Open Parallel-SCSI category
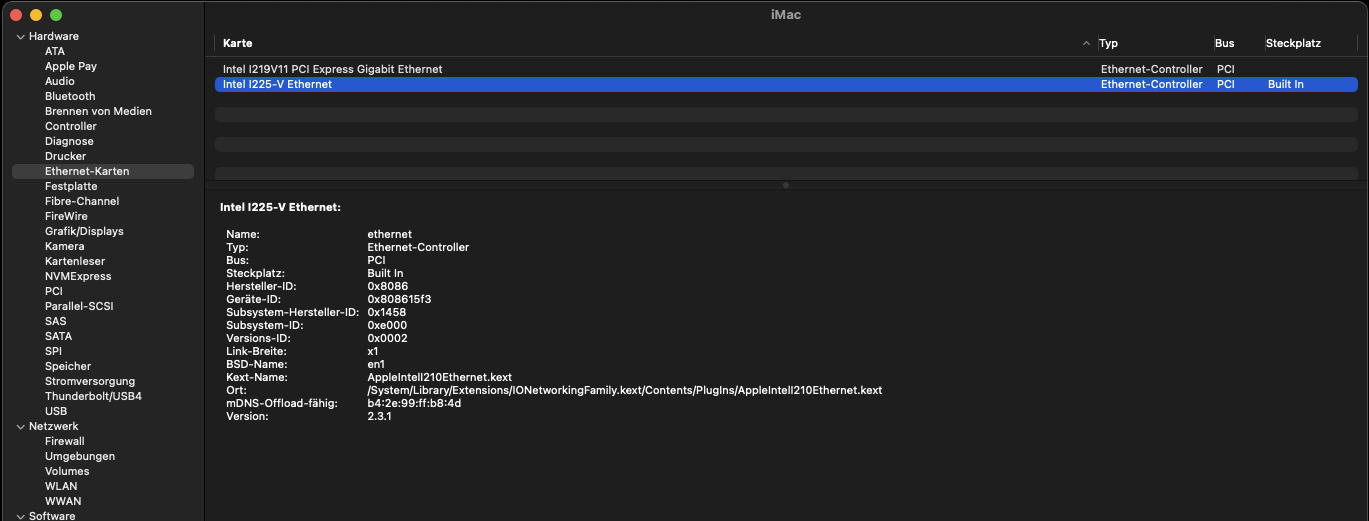This screenshot has width=1369, height=521. 79,306
